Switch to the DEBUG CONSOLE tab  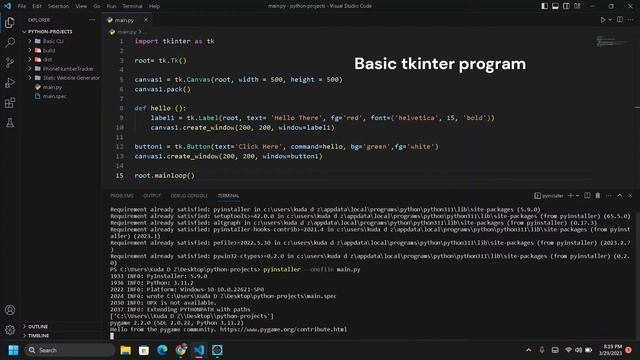click(x=189, y=196)
